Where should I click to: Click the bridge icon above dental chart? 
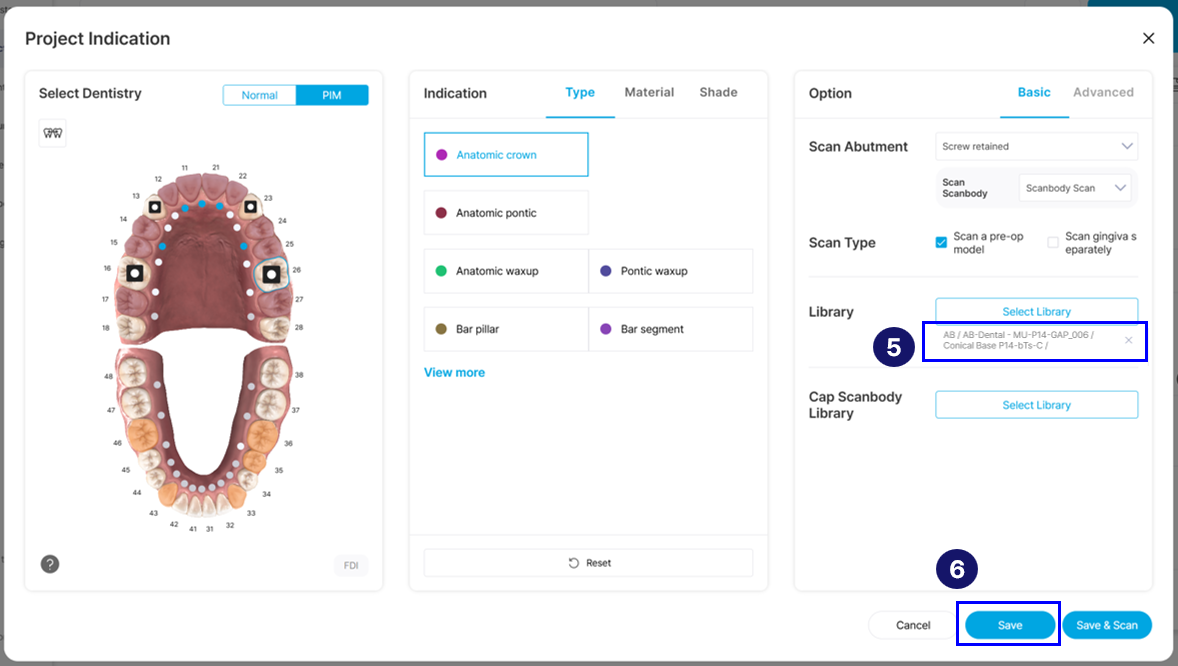tap(53, 133)
